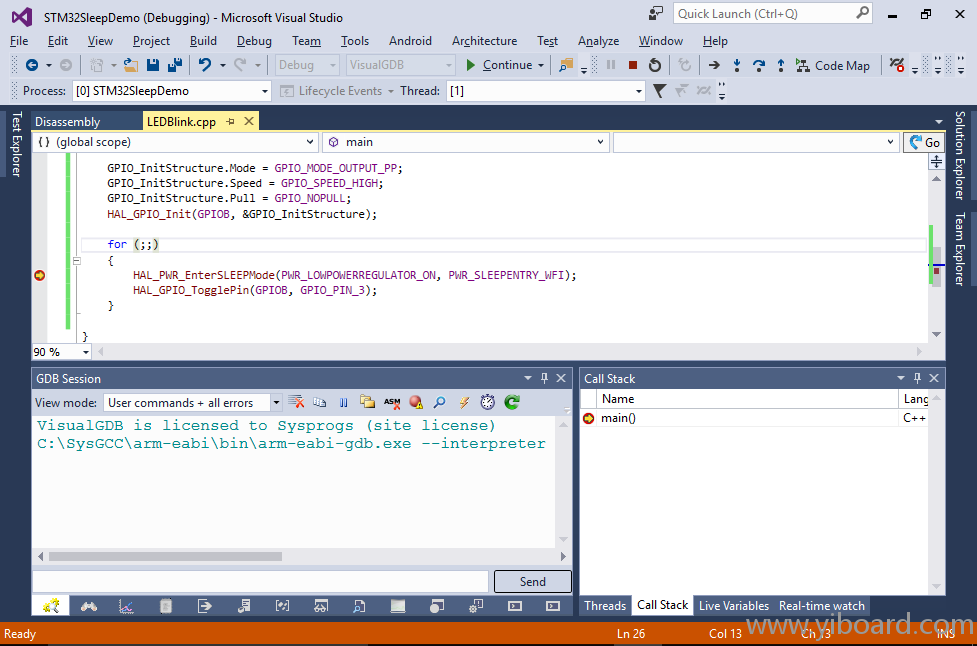Click the Go button in navigation bar
Image resolution: width=977 pixels, height=646 pixels.
click(925, 142)
